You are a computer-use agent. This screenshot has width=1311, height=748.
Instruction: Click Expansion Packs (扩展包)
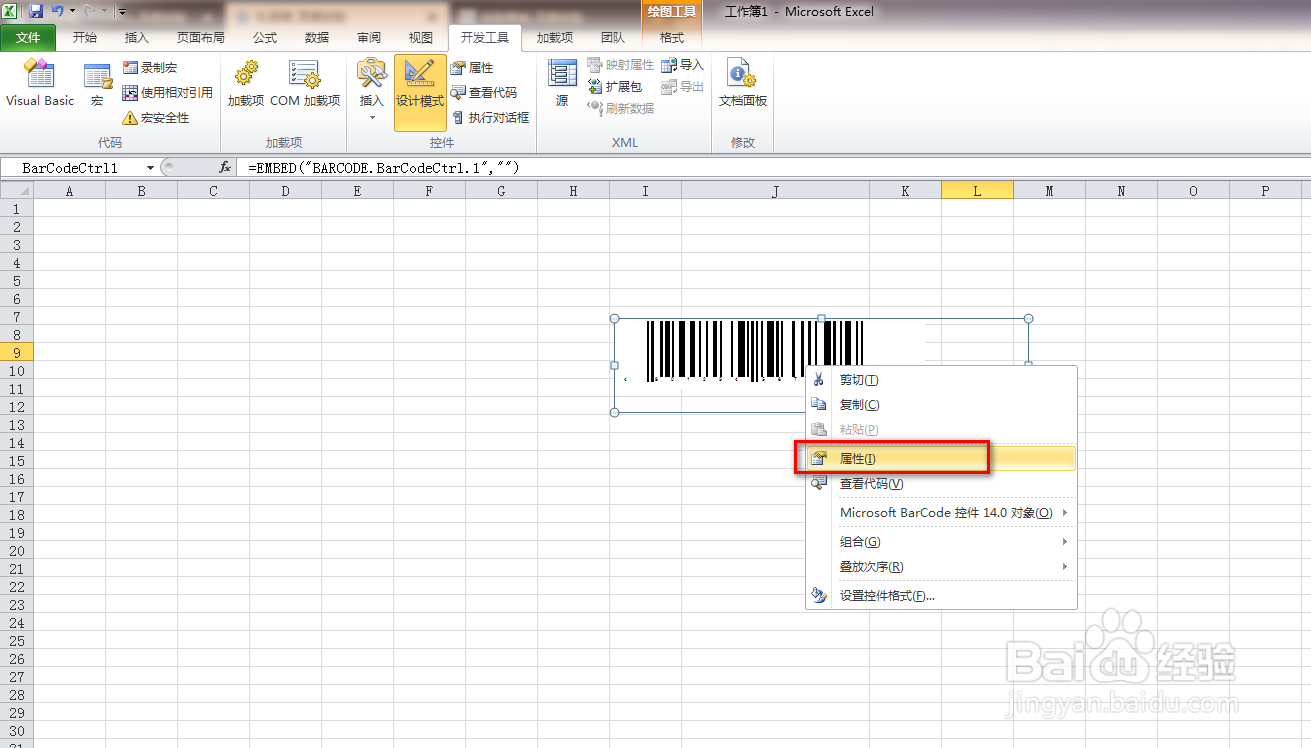[615, 86]
